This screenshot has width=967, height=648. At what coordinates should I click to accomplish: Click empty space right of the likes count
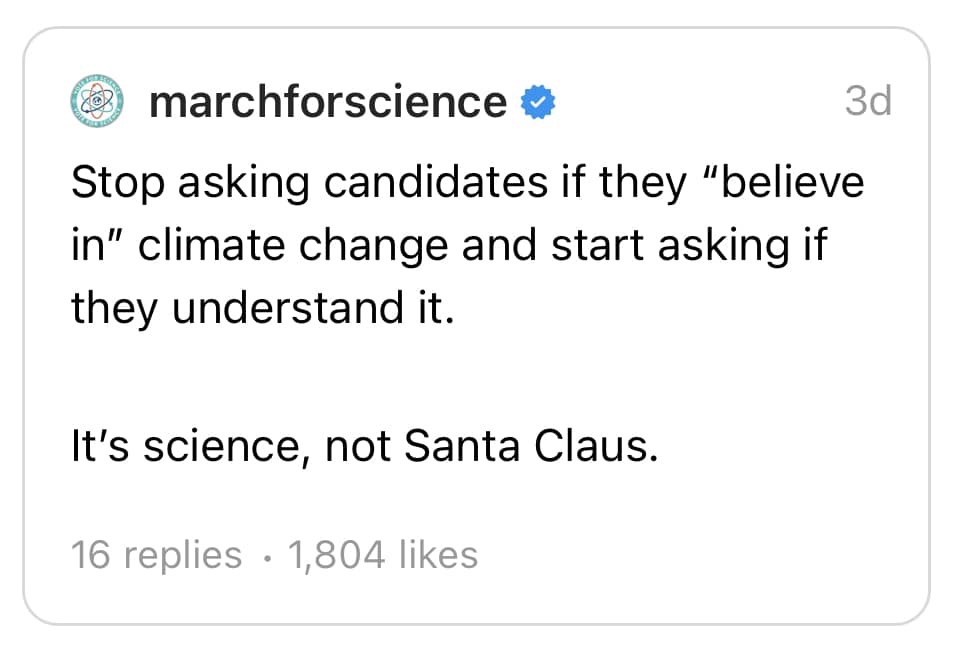tap(680, 555)
